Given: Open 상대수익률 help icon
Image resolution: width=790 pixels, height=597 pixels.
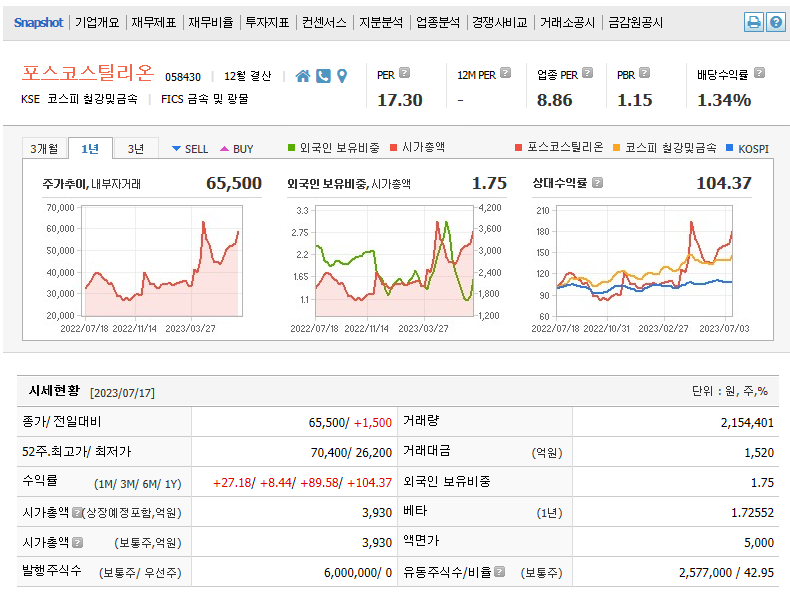Looking at the screenshot, I should [x=597, y=182].
